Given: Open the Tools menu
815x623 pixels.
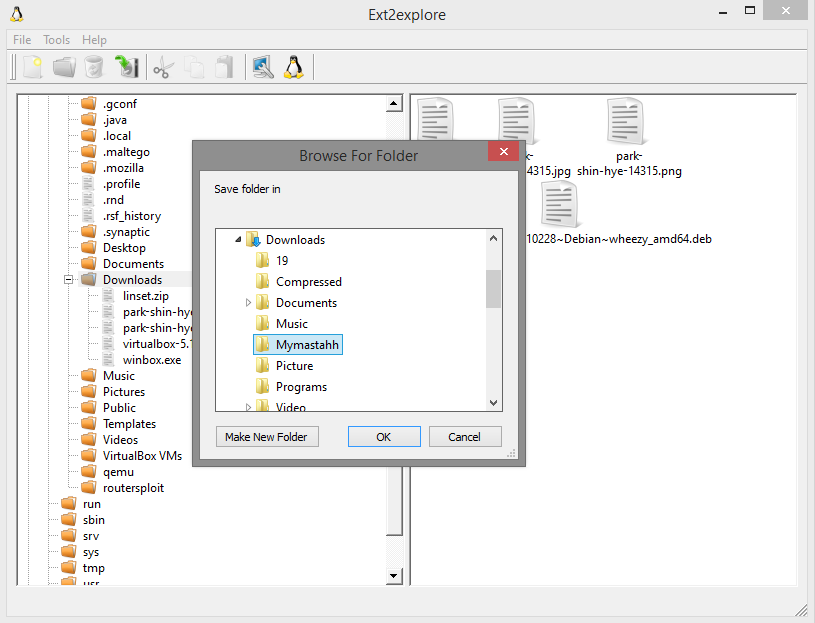Looking at the screenshot, I should click(56, 39).
